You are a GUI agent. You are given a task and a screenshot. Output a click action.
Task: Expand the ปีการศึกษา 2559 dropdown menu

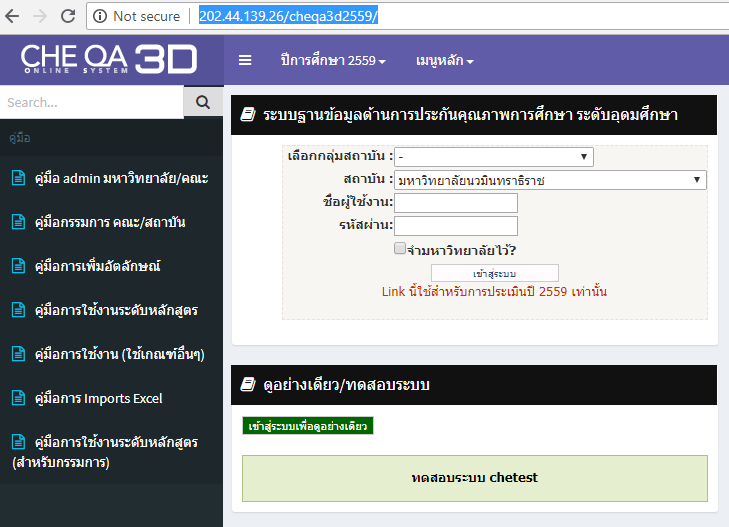pos(332,61)
